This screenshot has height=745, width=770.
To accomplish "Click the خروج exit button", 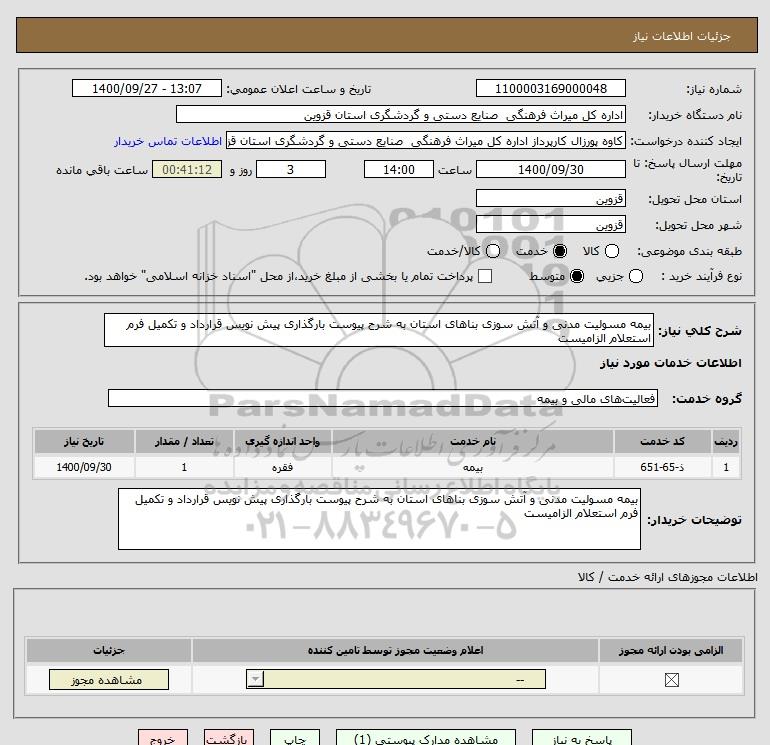I will [163, 738].
